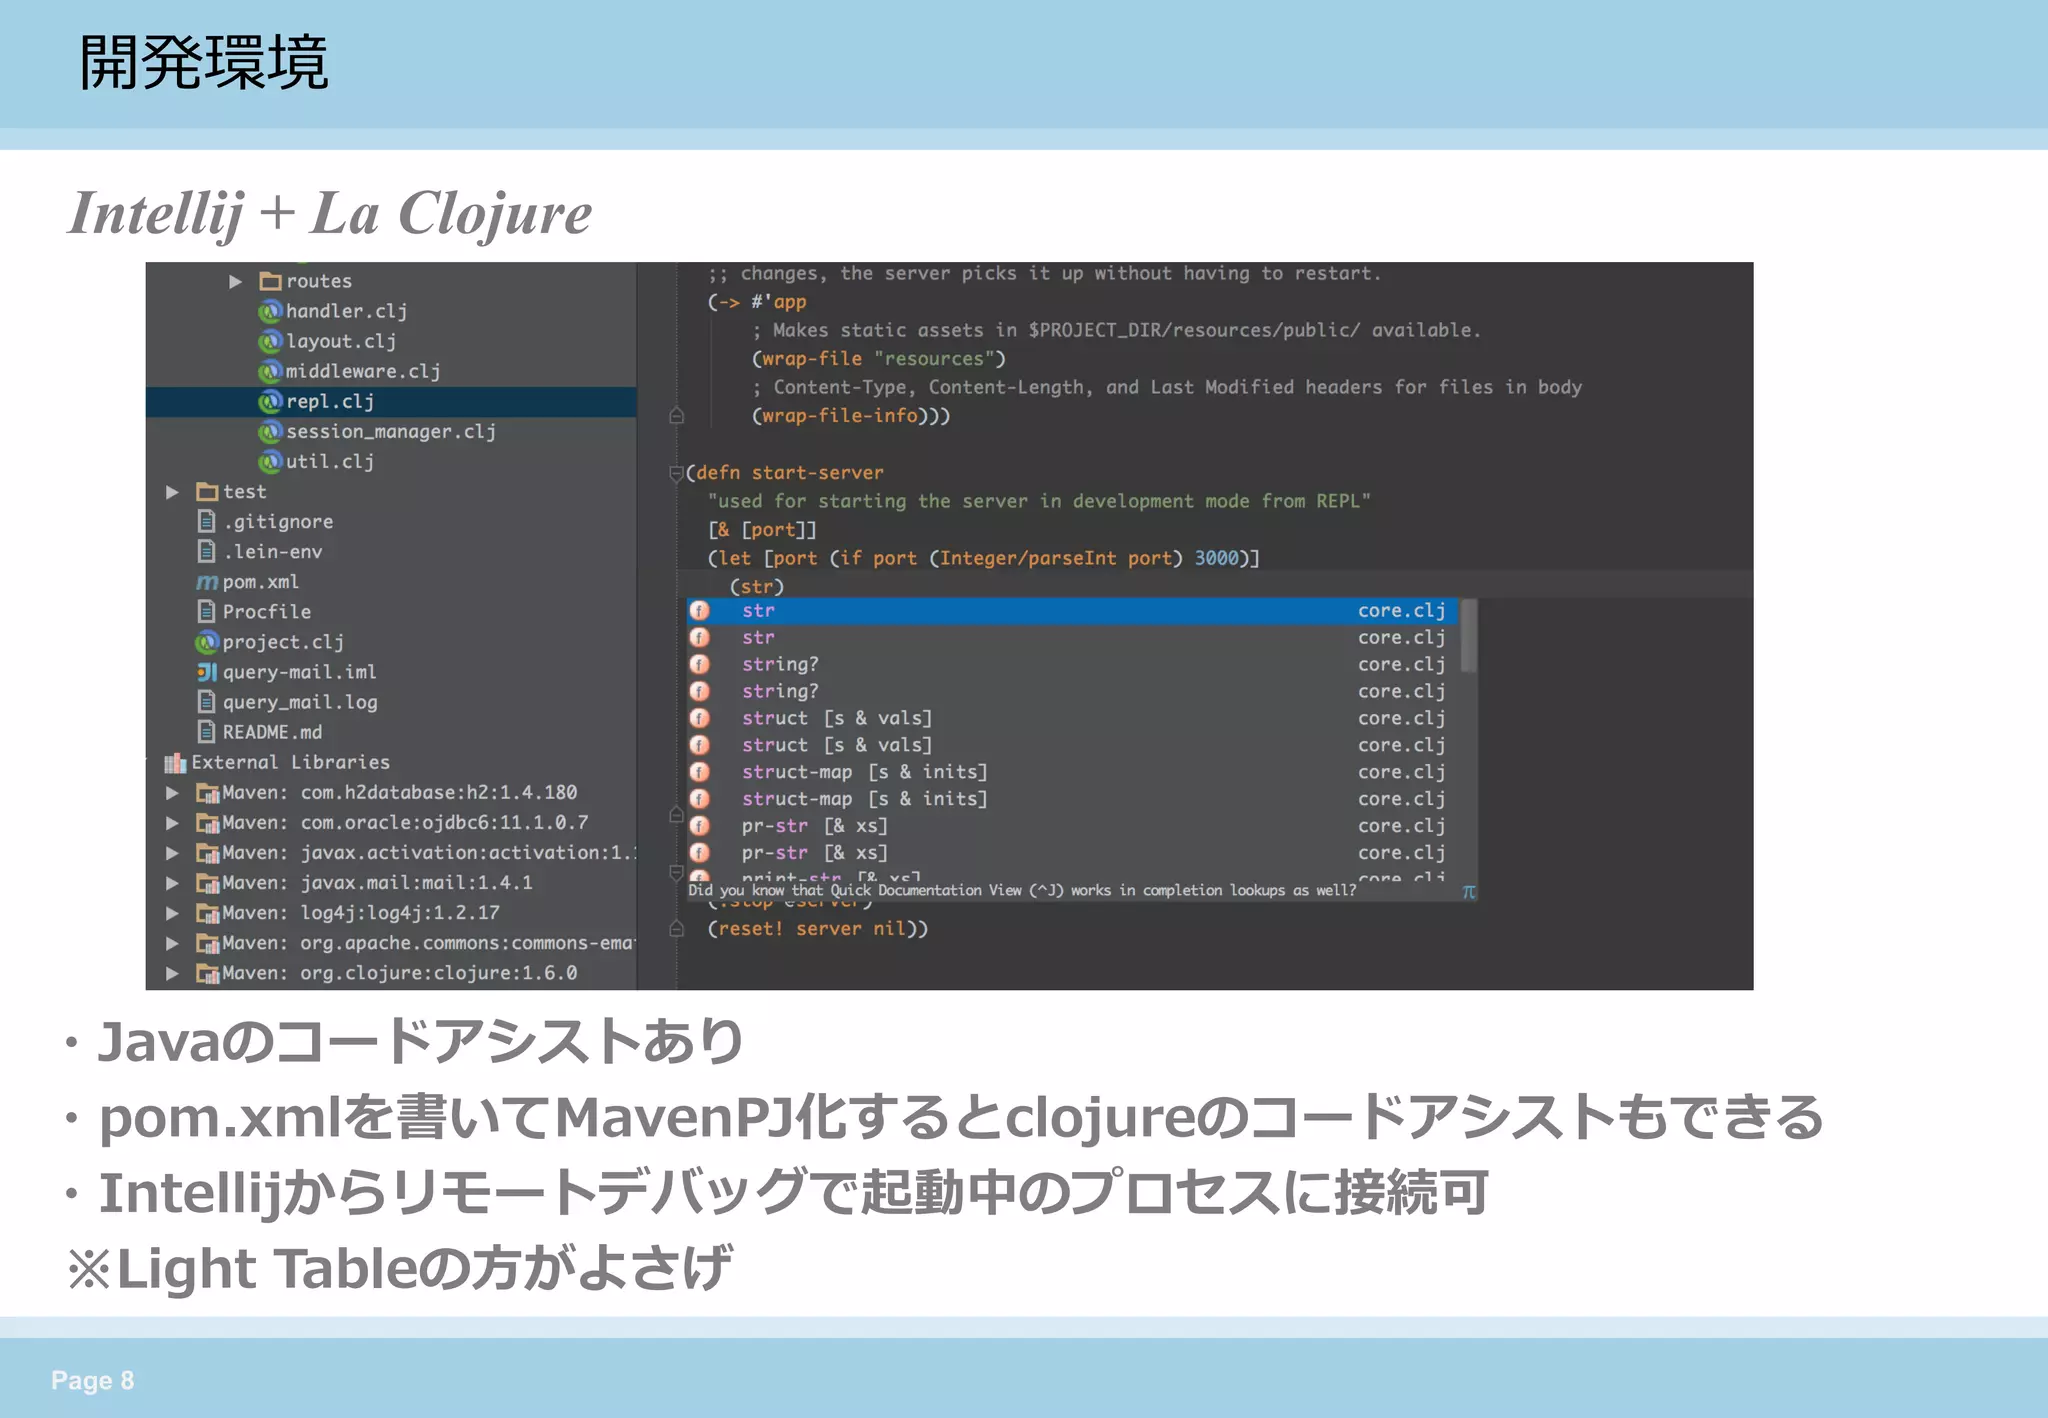
Task: Choose highlighted str completion entry
Action: 1073,611
